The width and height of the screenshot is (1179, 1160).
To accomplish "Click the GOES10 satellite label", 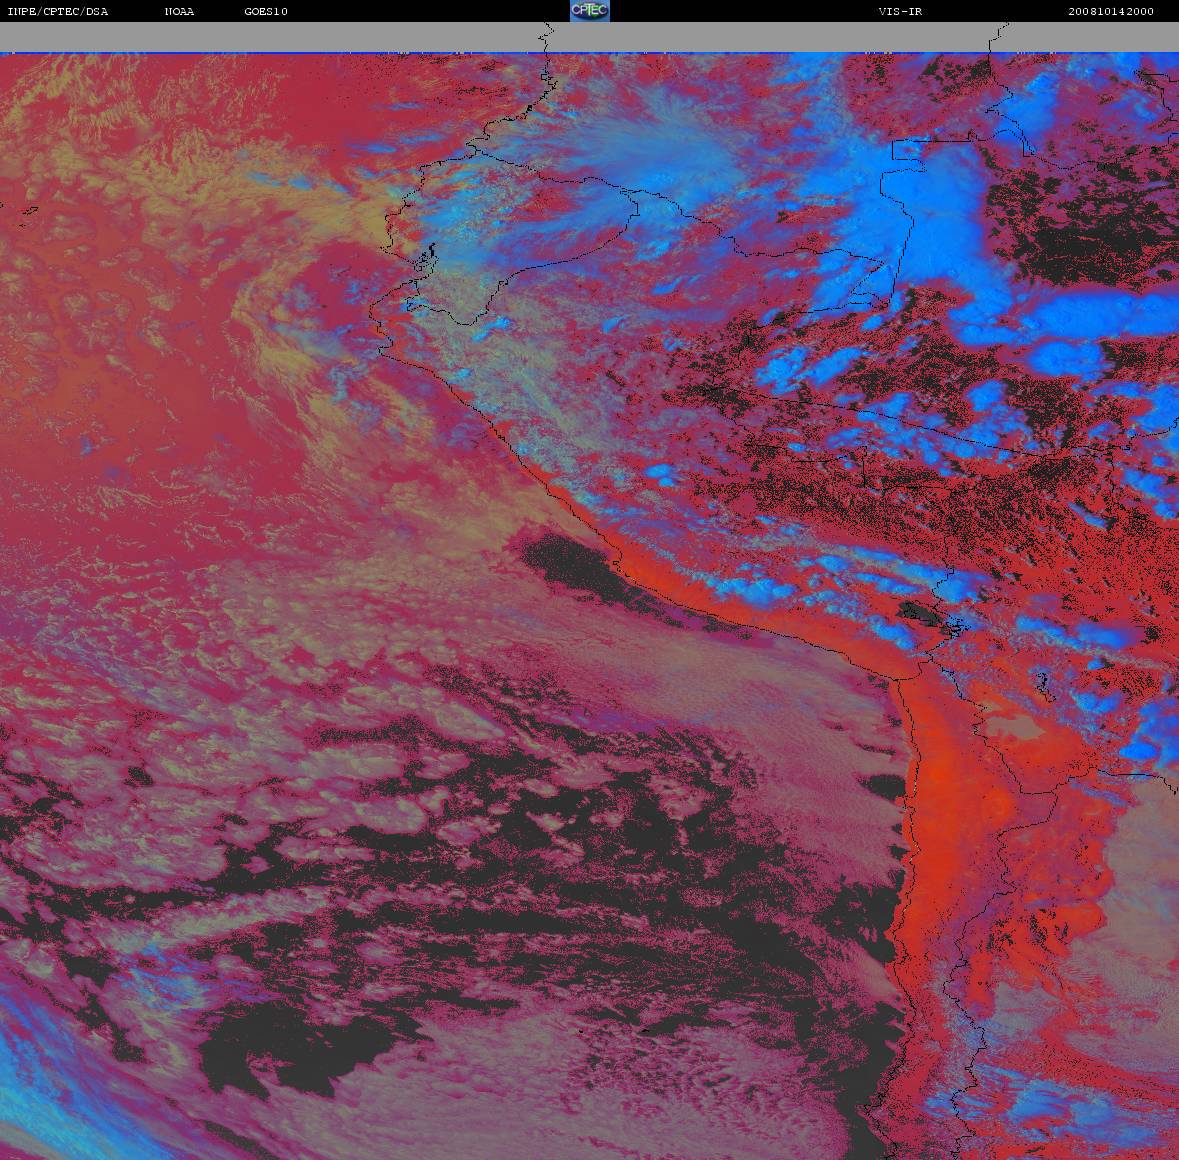I will (266, 11).
